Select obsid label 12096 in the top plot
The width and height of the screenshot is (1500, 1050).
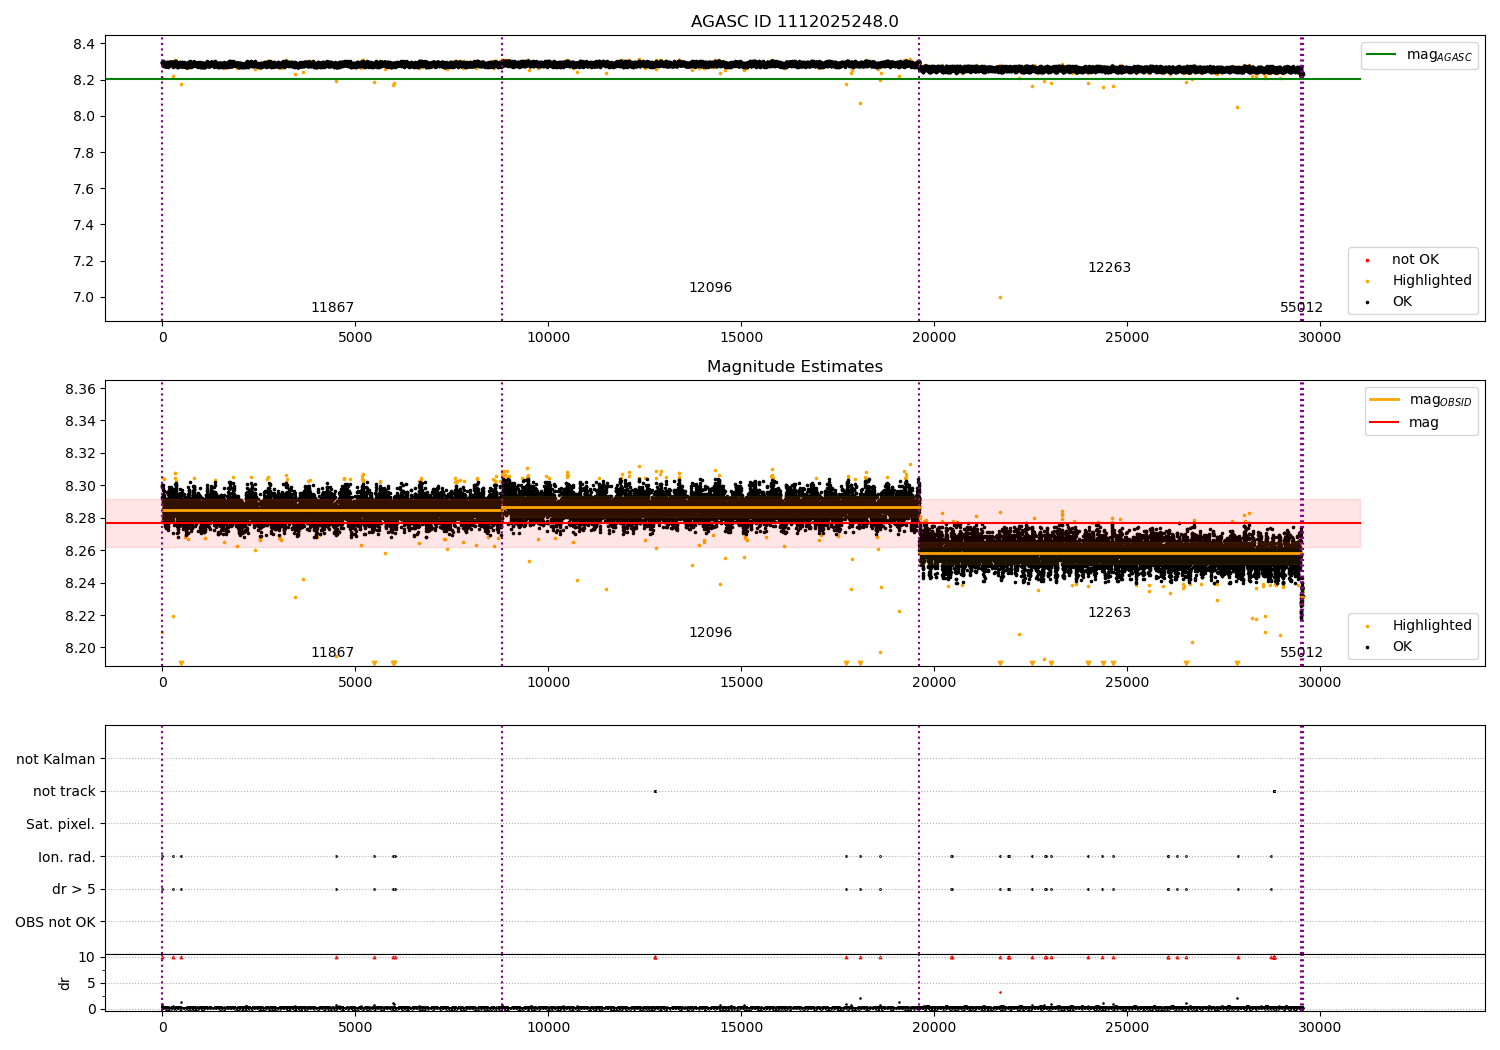pyautogui.click(x=710, y=288)
